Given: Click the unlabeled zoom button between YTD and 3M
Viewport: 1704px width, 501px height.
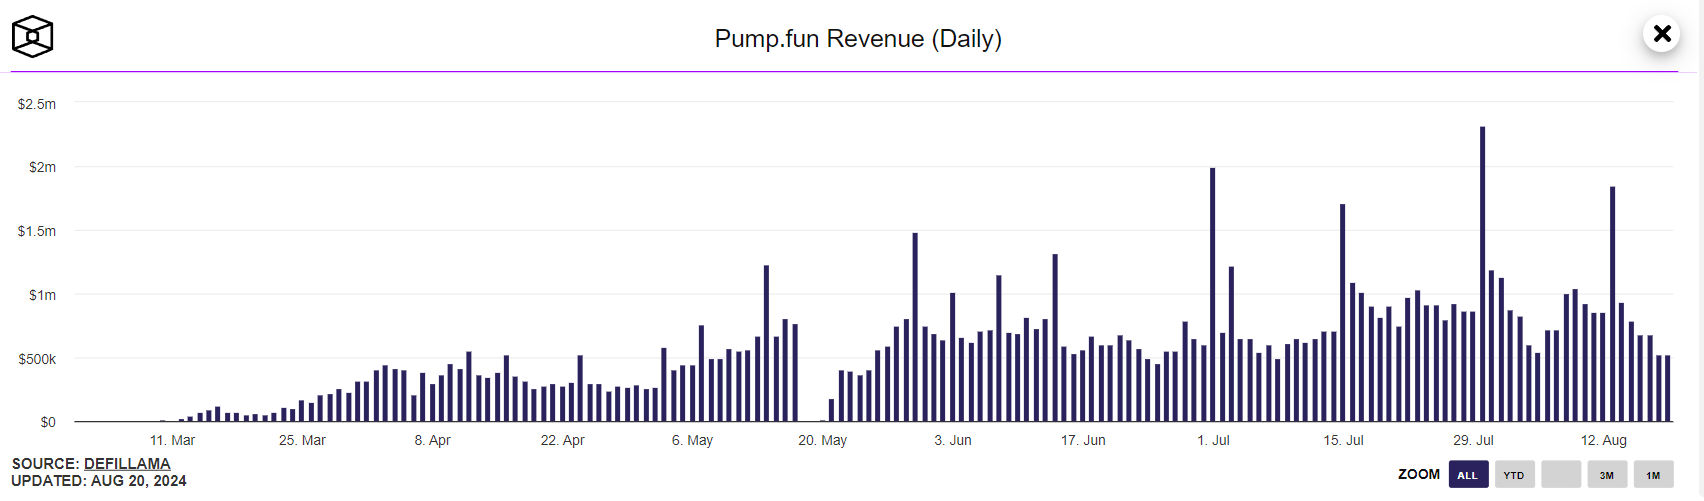Looking at the screenshot, I should 1561,475.
